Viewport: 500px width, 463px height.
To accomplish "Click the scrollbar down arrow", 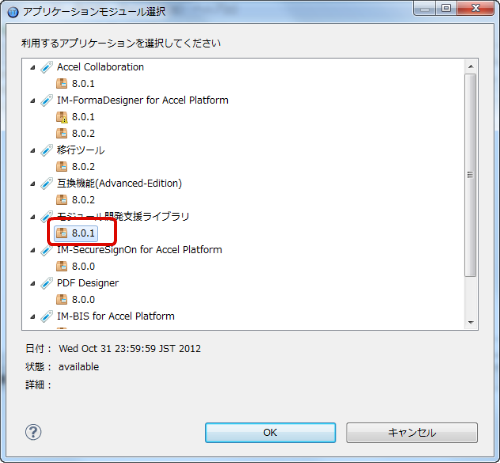I will pyautogui.click(x=470, y=322).
